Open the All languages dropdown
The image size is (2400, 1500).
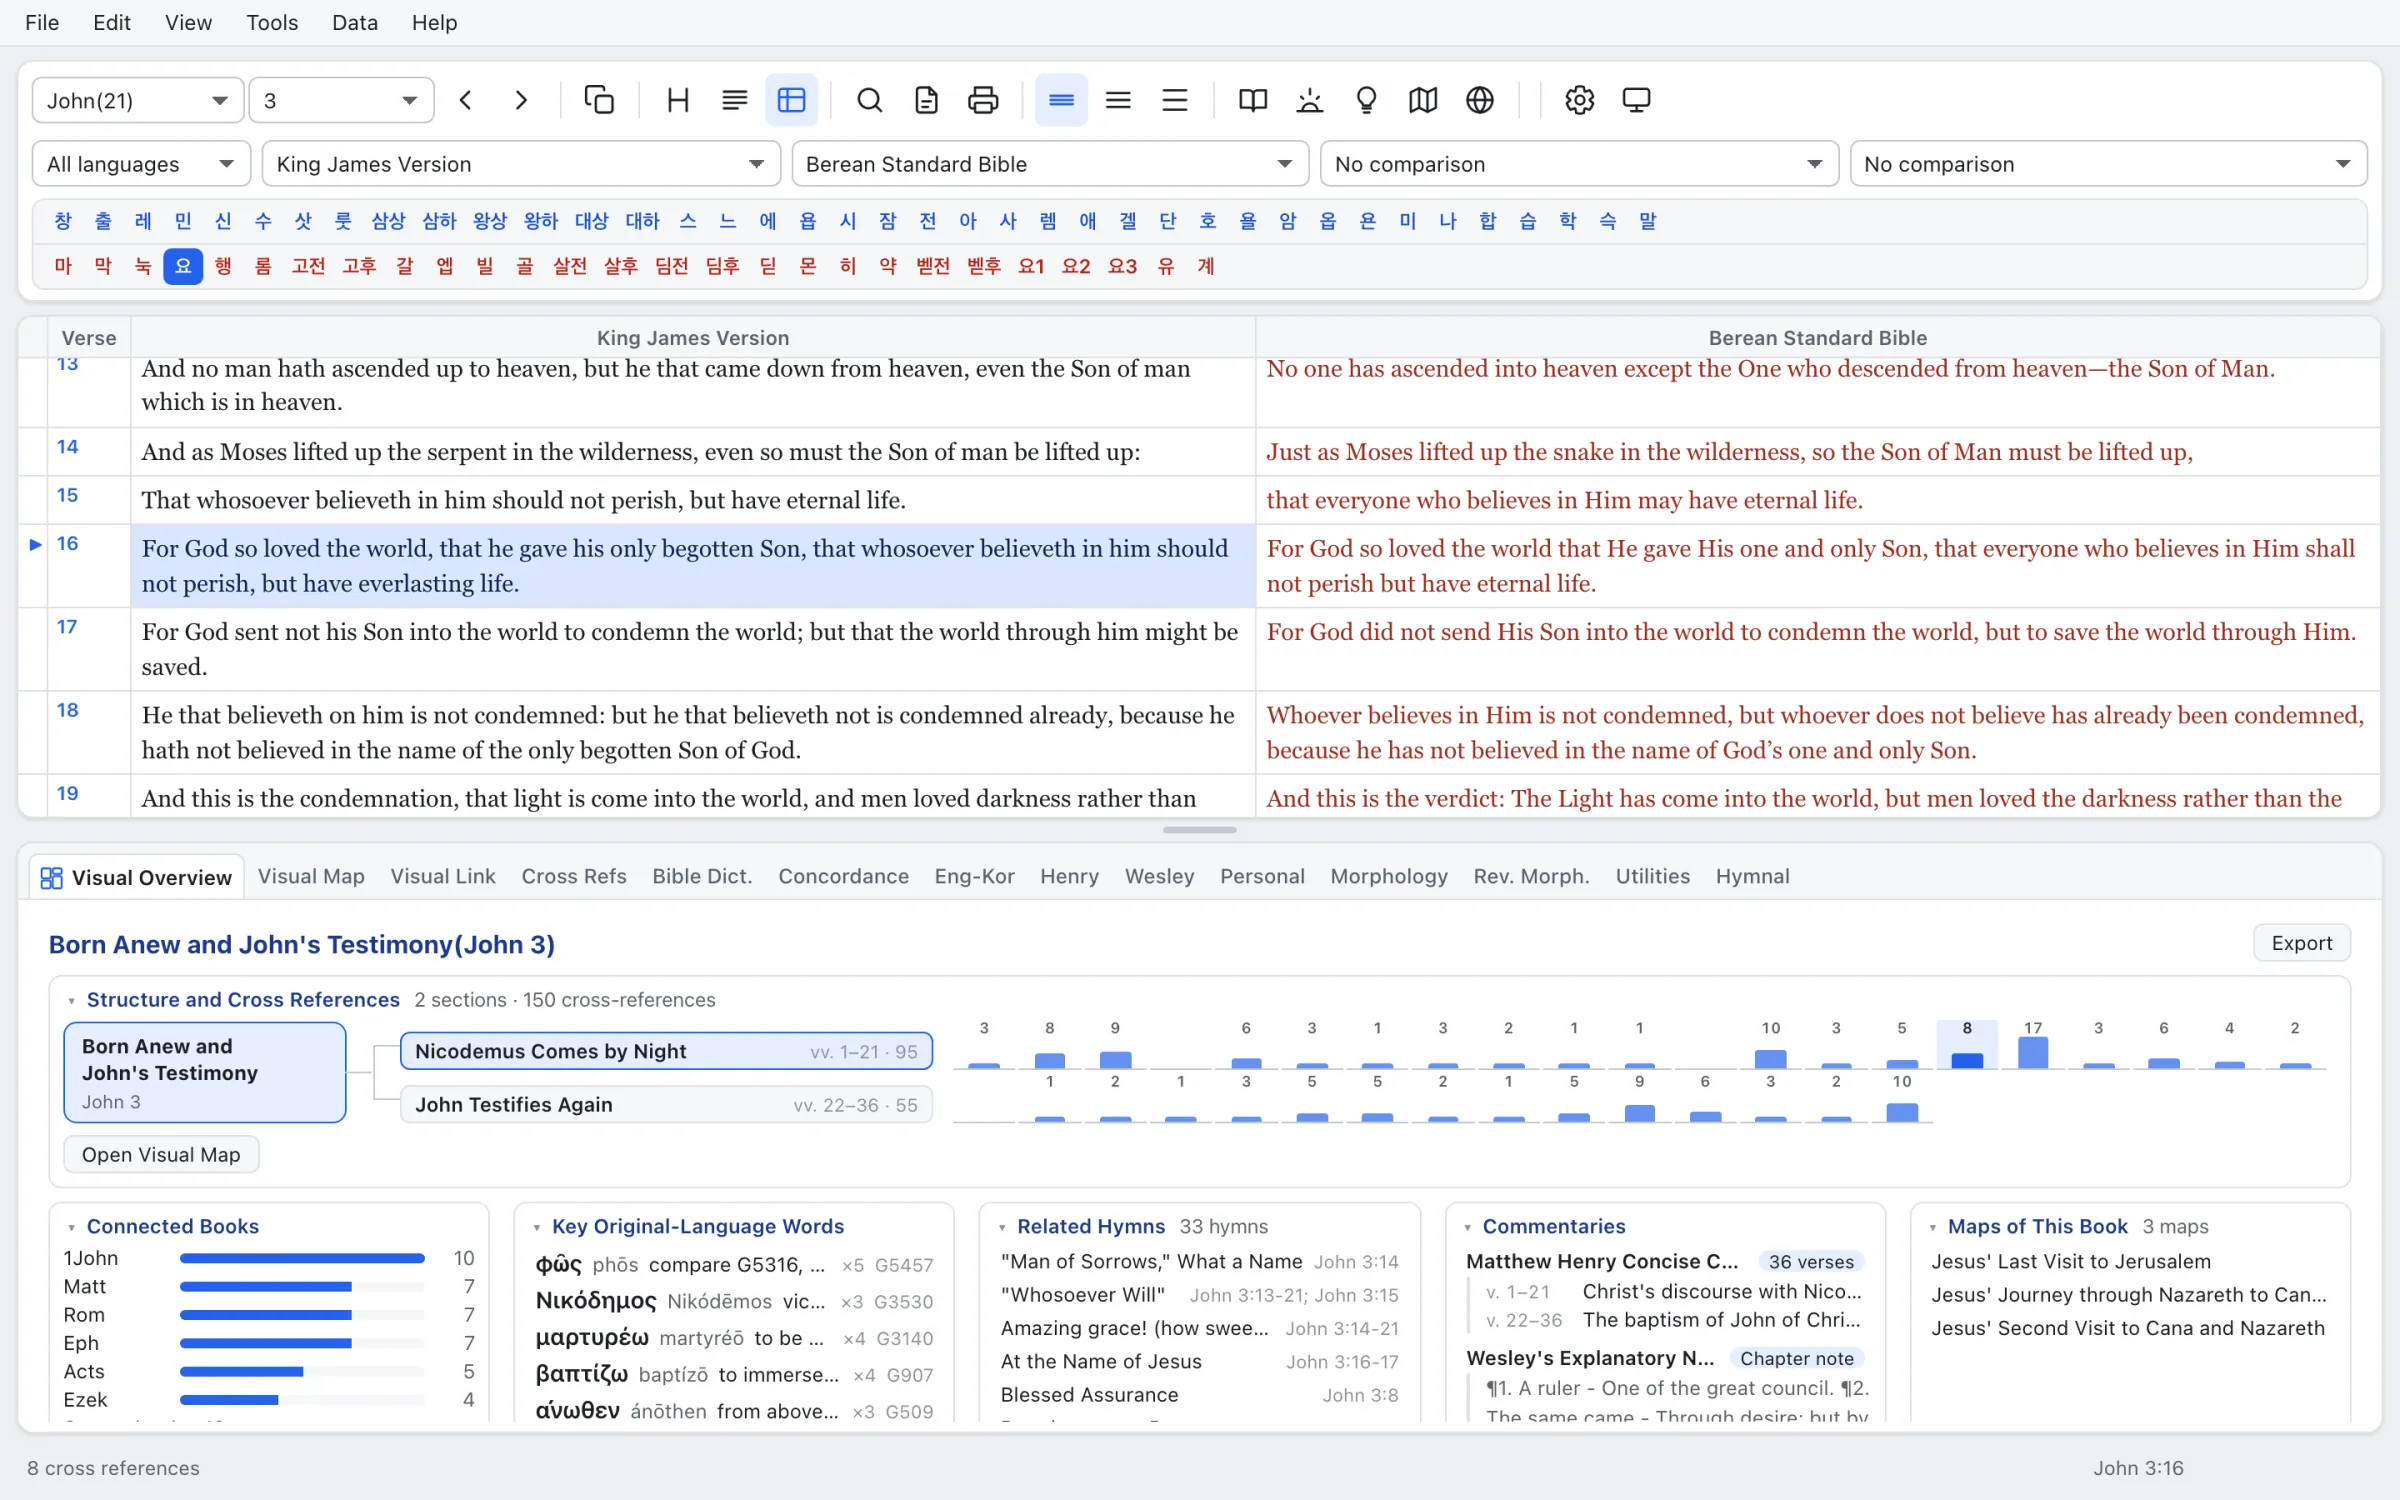coord(141,164)
